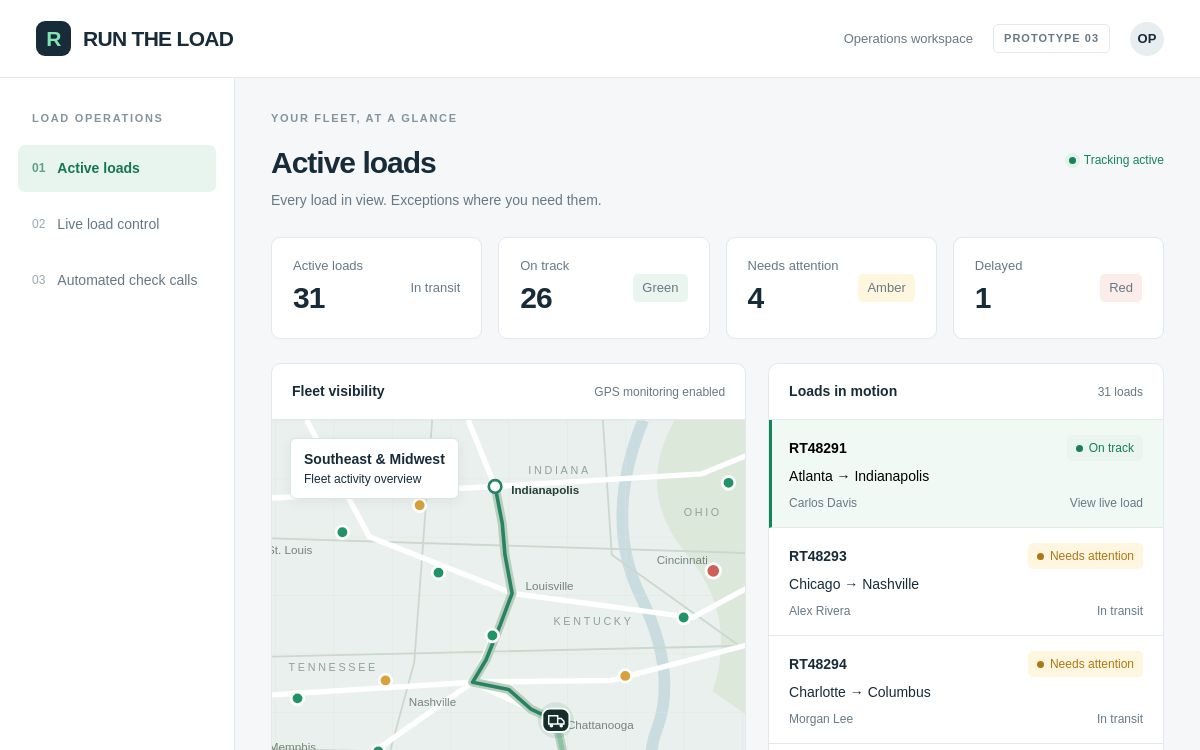This screenshot has height=750, width=1200.
Task: Click the Green badge on On track card
Action: tap(660, 288)
